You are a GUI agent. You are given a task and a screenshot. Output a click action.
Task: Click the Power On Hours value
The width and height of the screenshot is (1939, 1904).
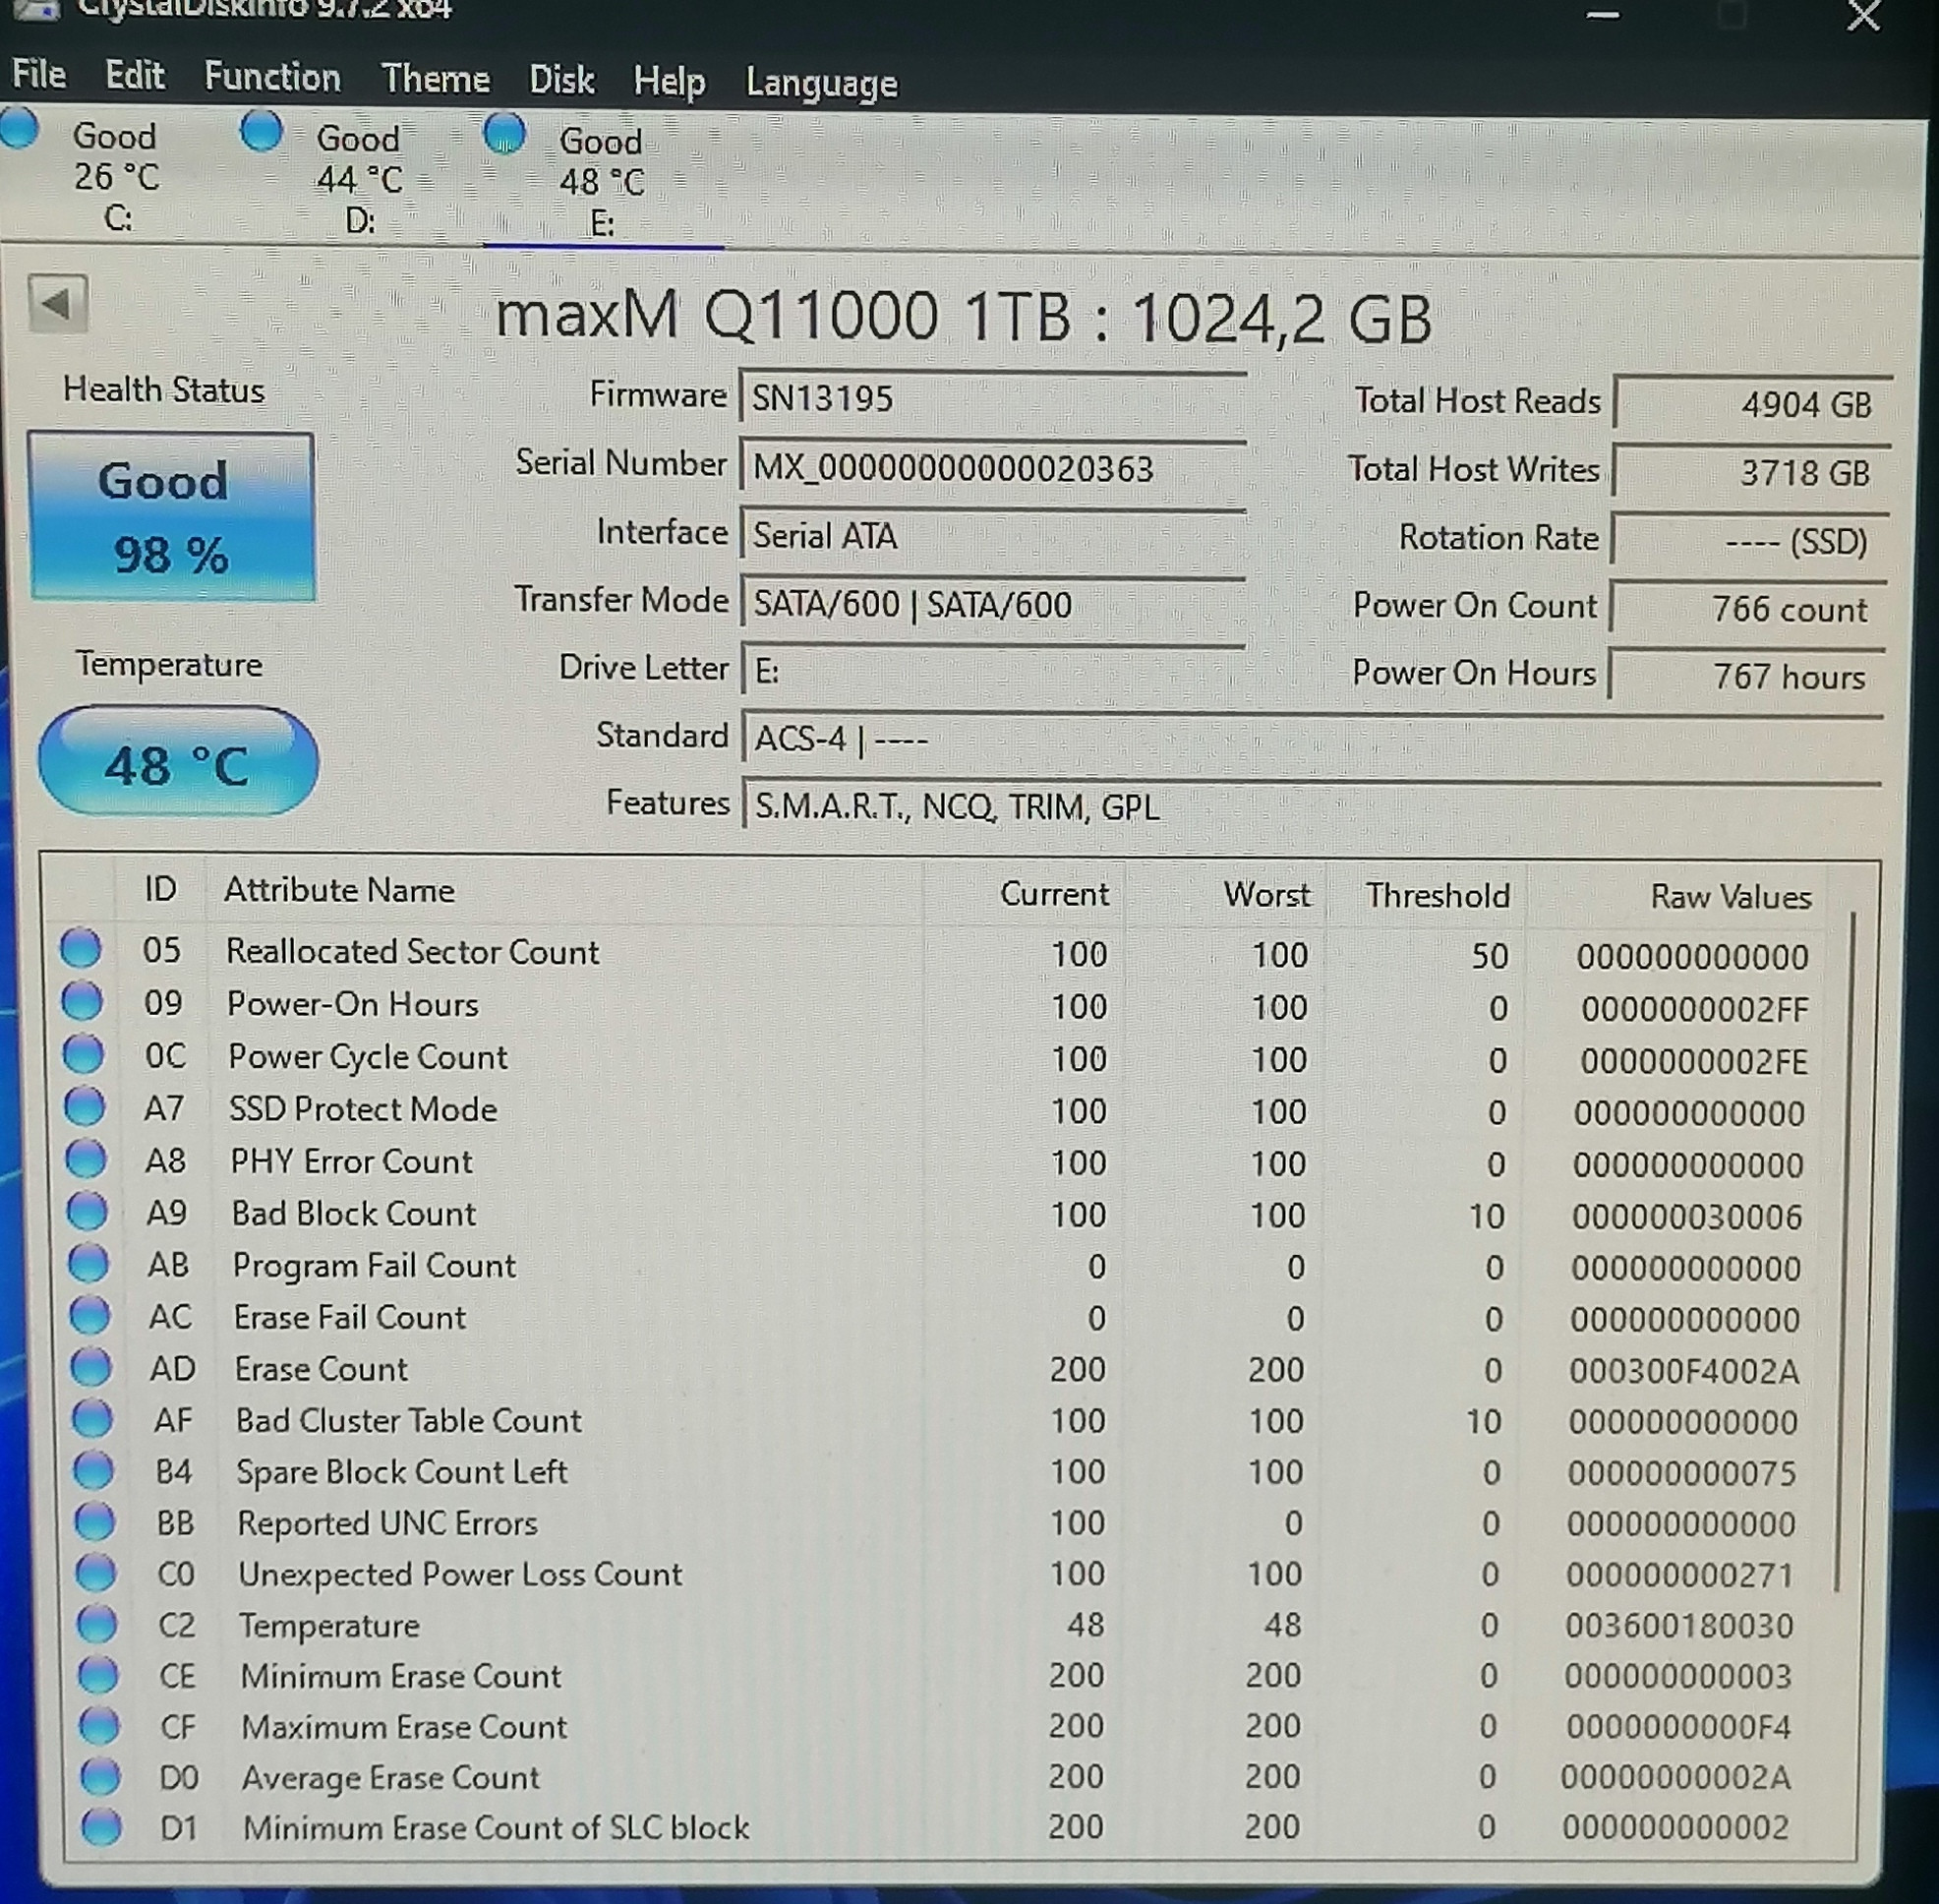tap(1748, 677)
